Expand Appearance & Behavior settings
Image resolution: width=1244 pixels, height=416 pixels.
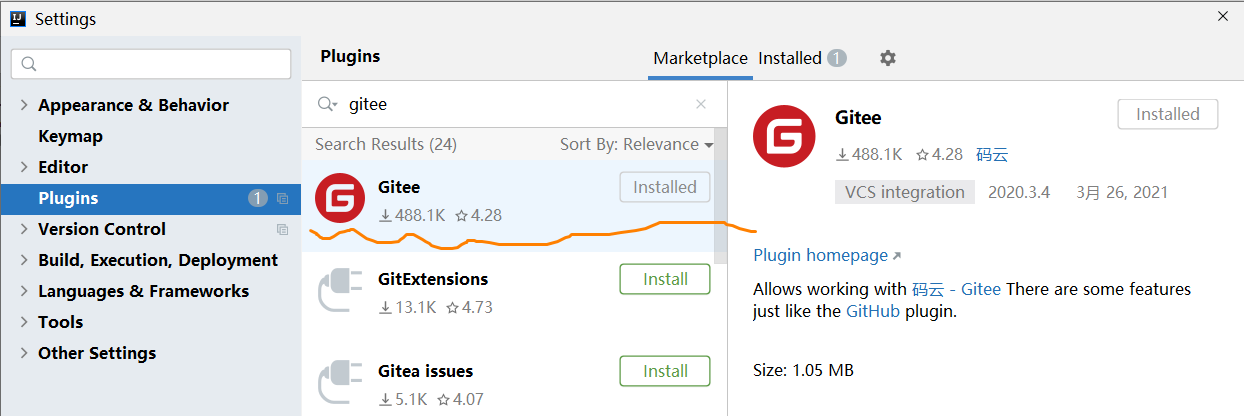(x=24, y=105)
